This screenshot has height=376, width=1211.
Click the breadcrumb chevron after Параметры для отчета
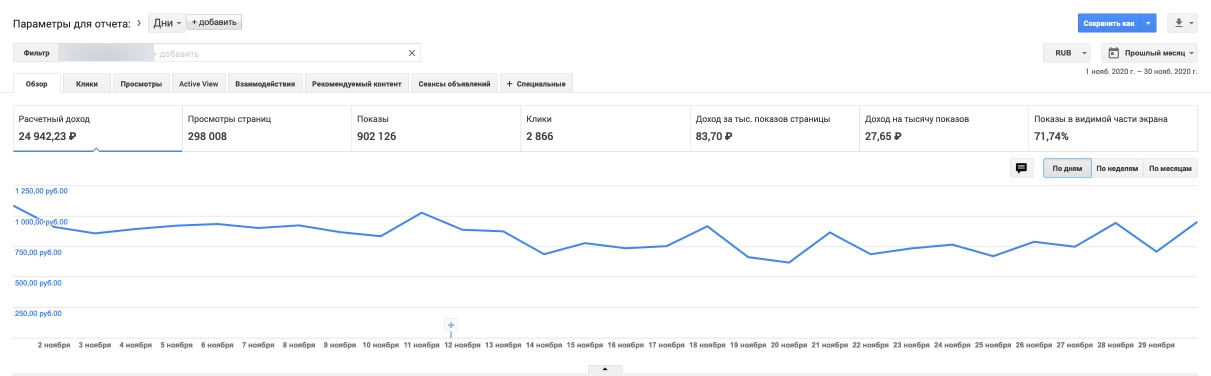(139, 23)
